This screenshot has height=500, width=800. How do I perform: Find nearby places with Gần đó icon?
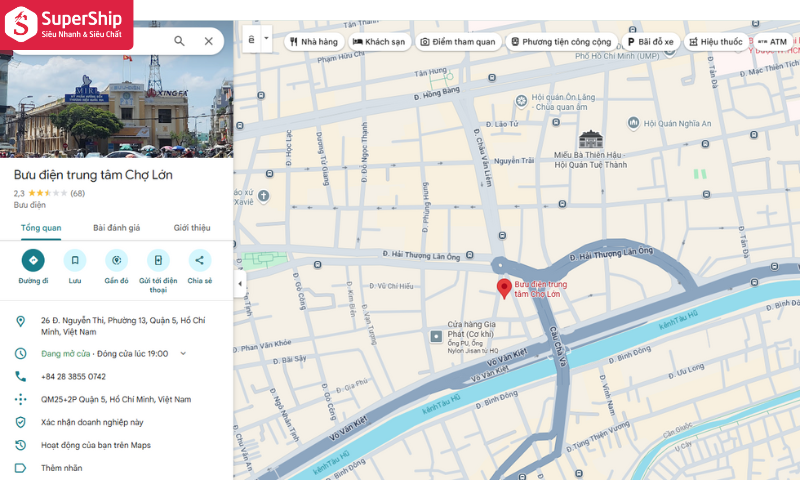coord(116,260)
